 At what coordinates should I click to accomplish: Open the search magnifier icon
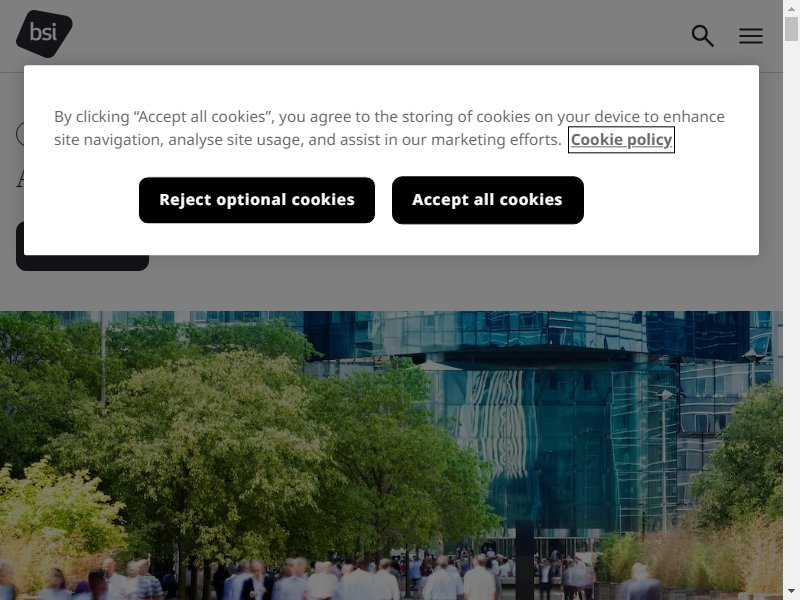tap(702, 36)
